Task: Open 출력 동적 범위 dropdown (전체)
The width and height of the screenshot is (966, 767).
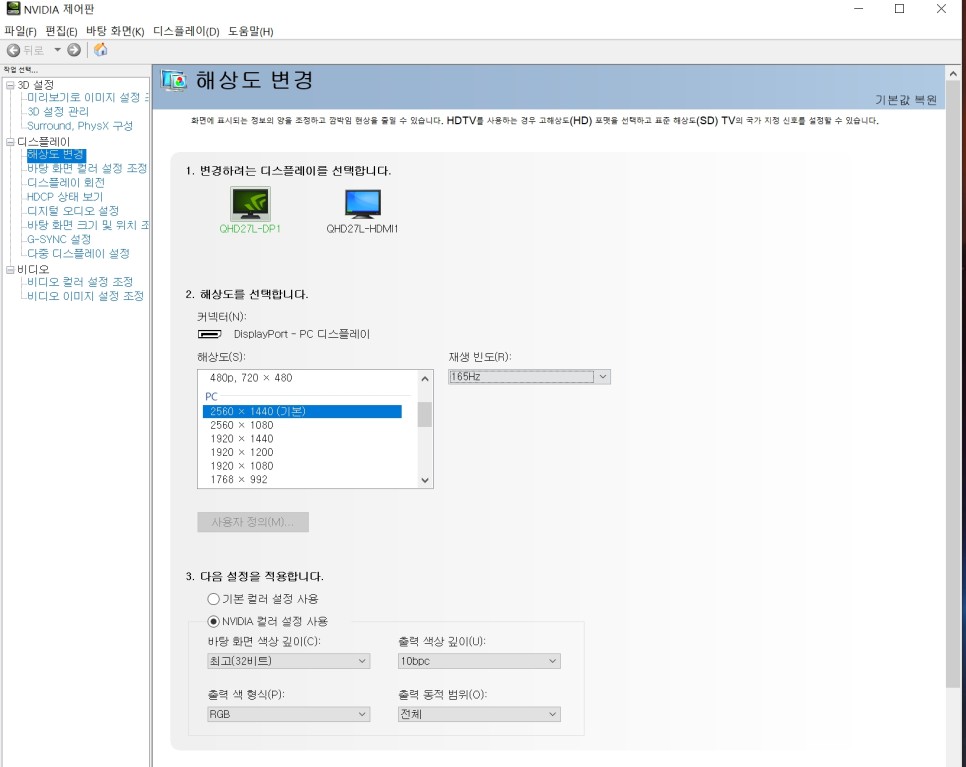Action: (x=479, y=714)
